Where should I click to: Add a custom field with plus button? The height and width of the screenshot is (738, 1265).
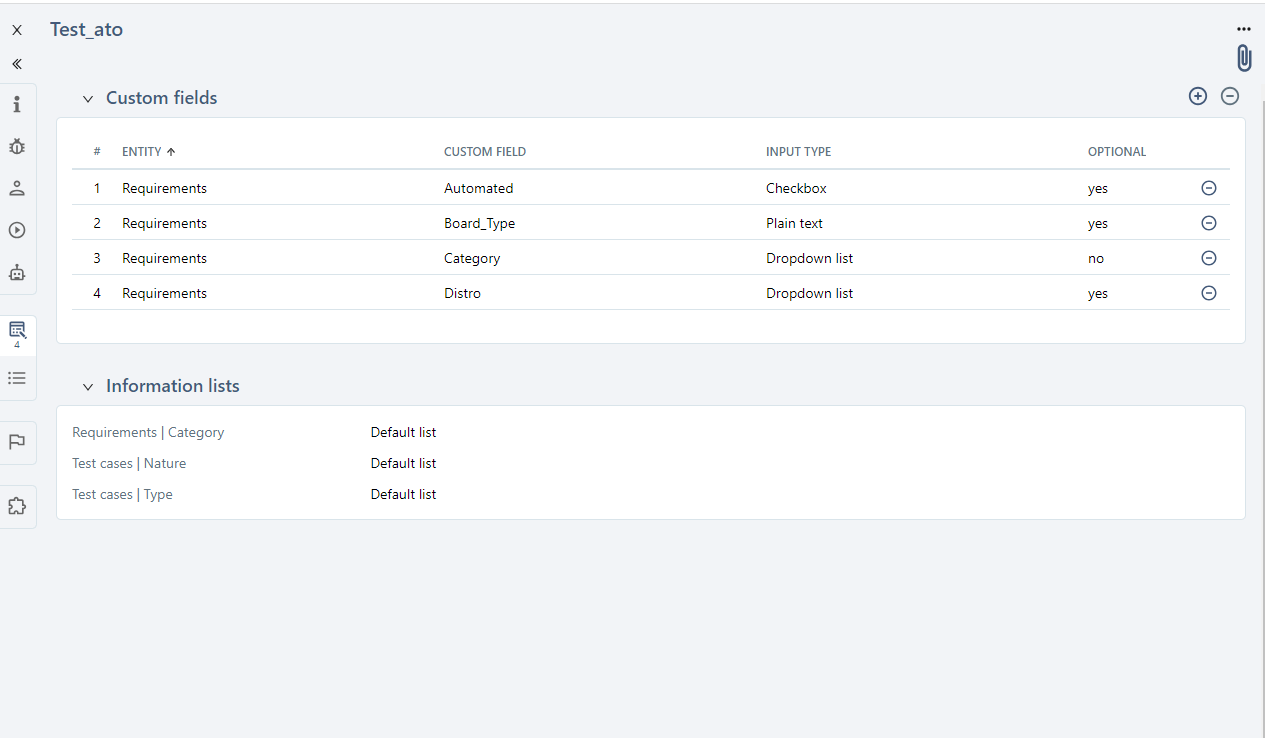pyautogui.click(x=1198, y=97)
